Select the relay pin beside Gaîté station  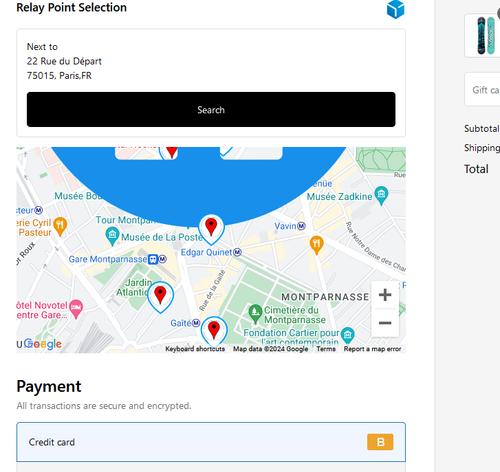tap(214, 331)
